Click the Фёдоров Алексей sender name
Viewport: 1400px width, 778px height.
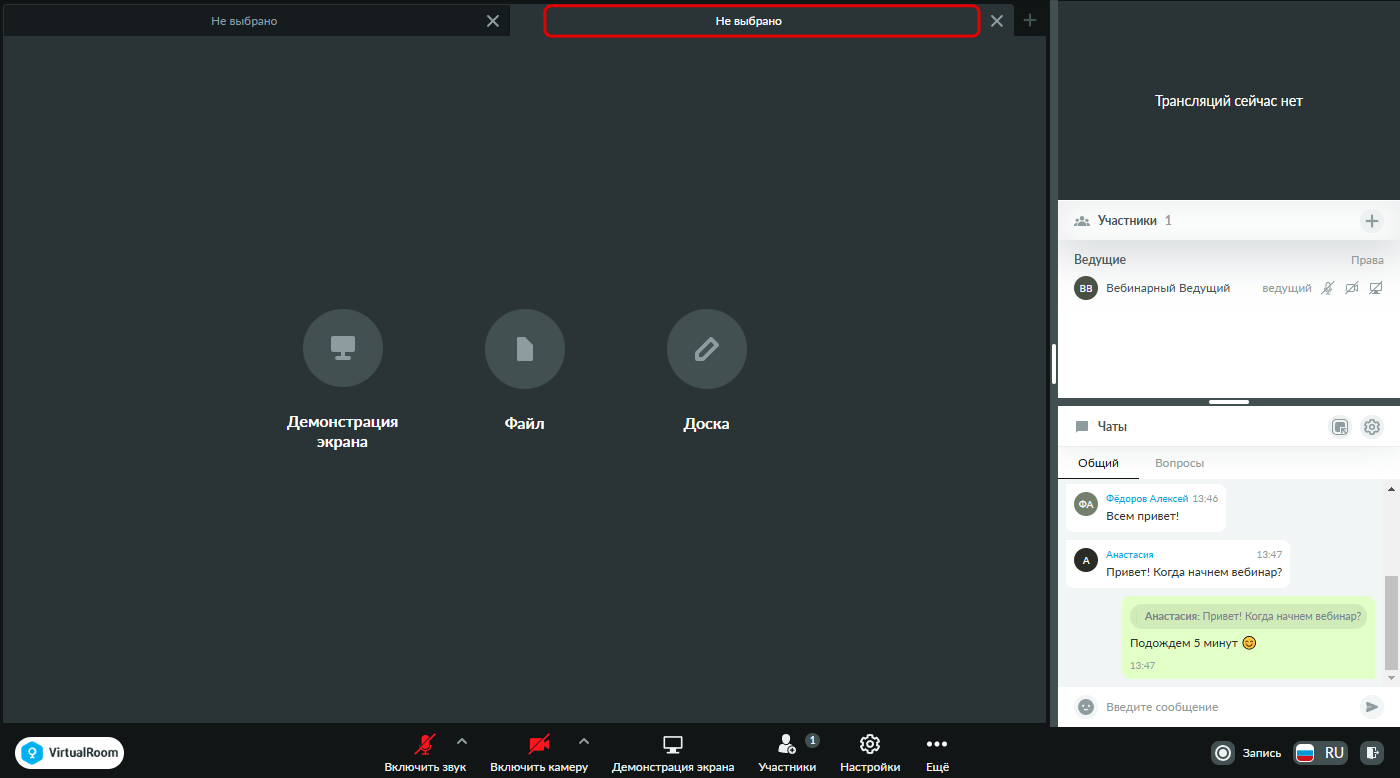(x=1147, y=498)
